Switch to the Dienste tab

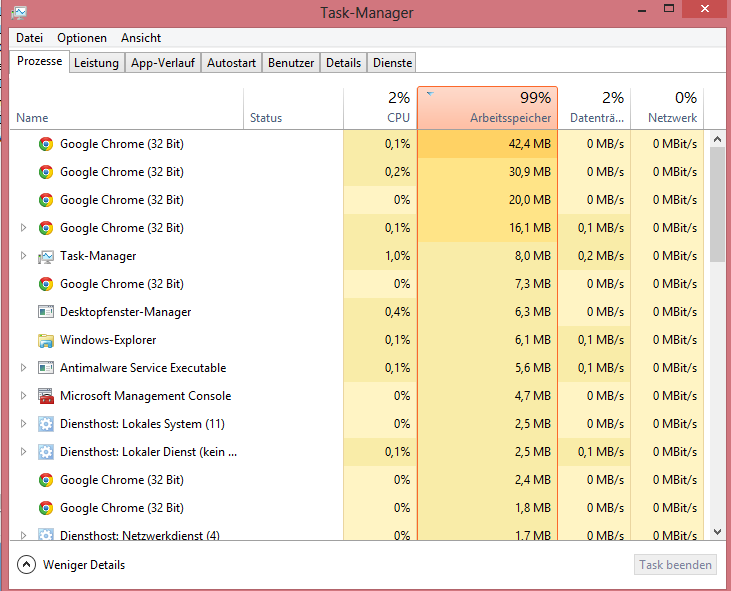click(392, 63)
